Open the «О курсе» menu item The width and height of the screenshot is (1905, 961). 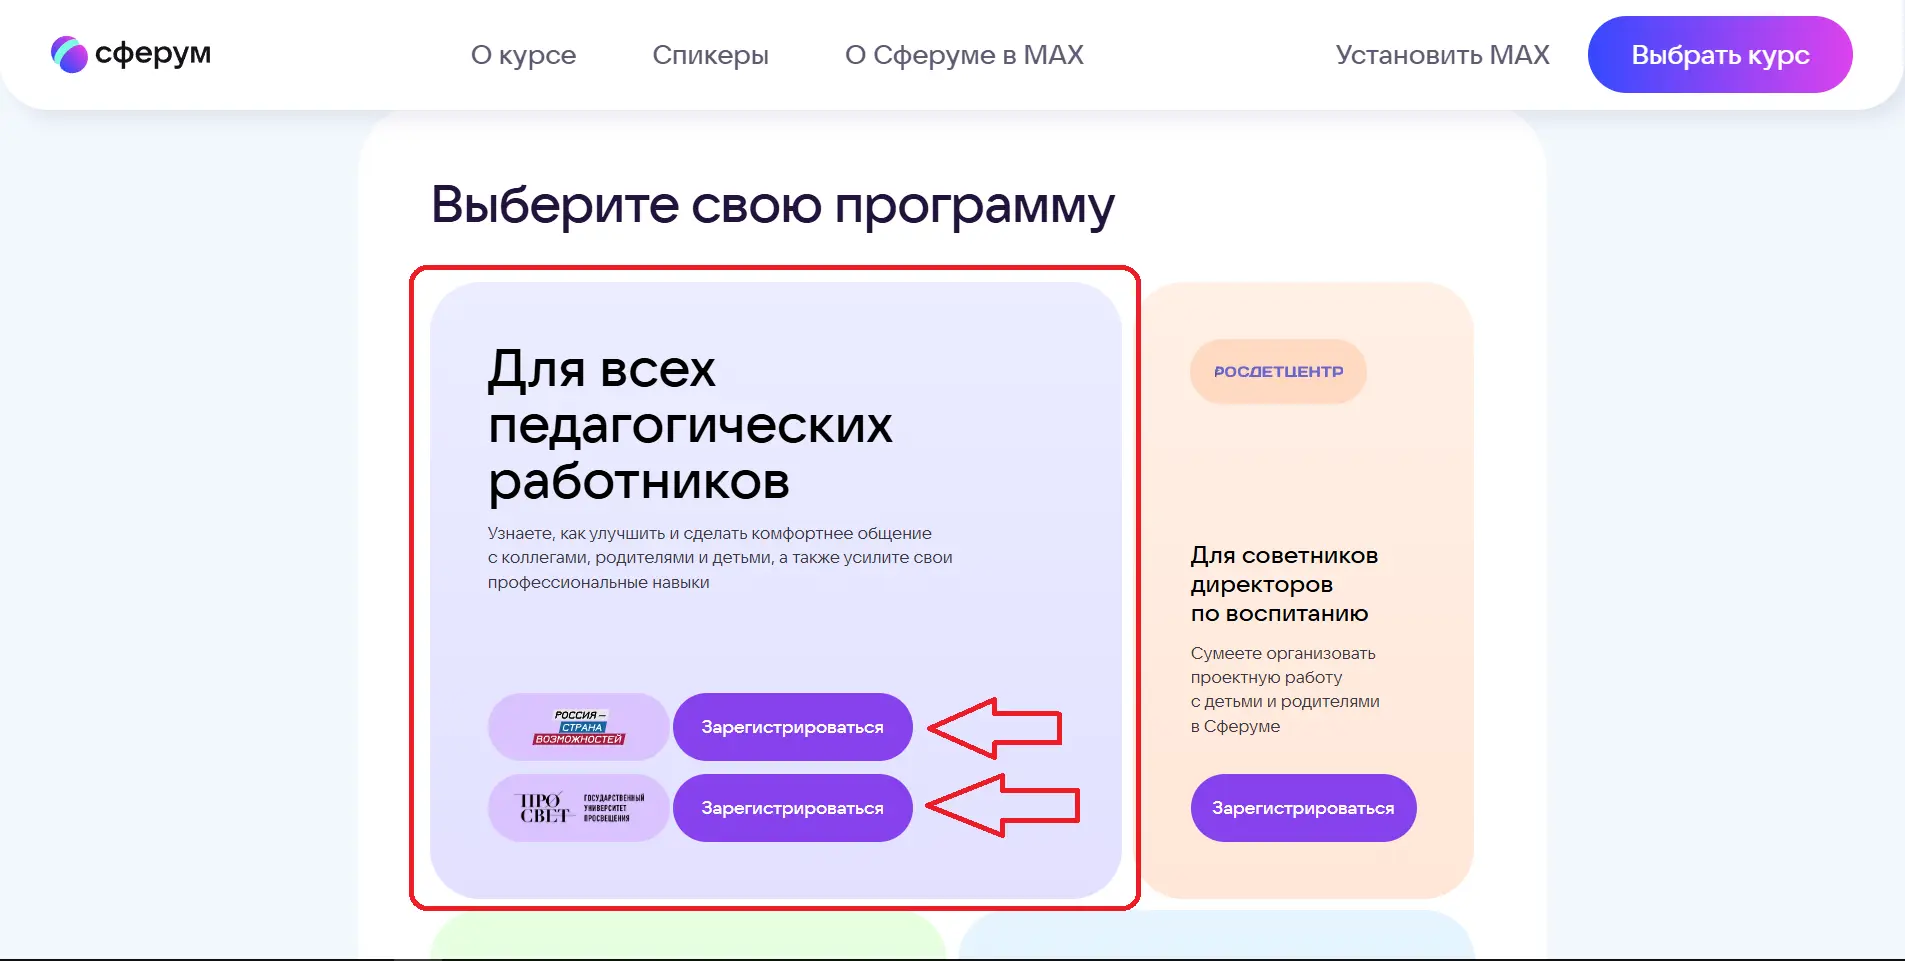click(x=523, y=55)
